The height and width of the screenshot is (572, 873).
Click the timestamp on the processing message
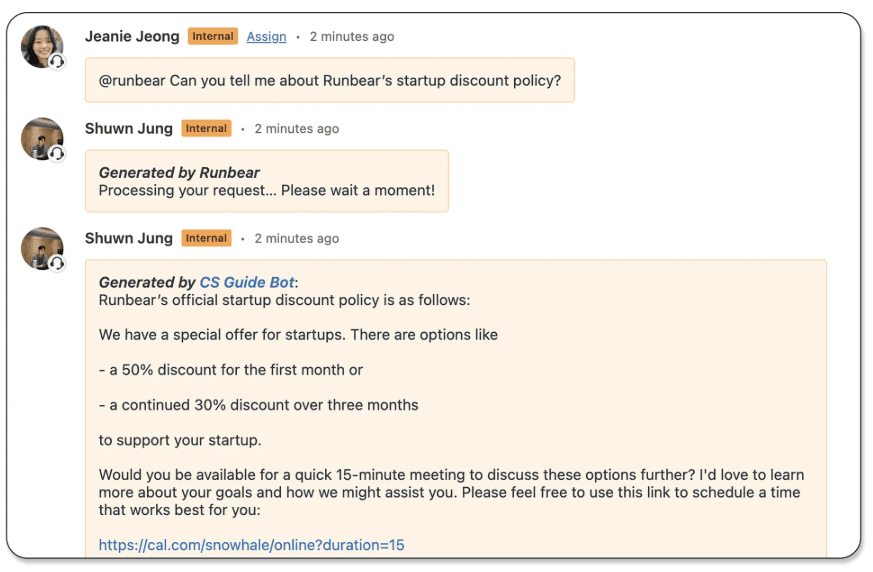(297, 129)
